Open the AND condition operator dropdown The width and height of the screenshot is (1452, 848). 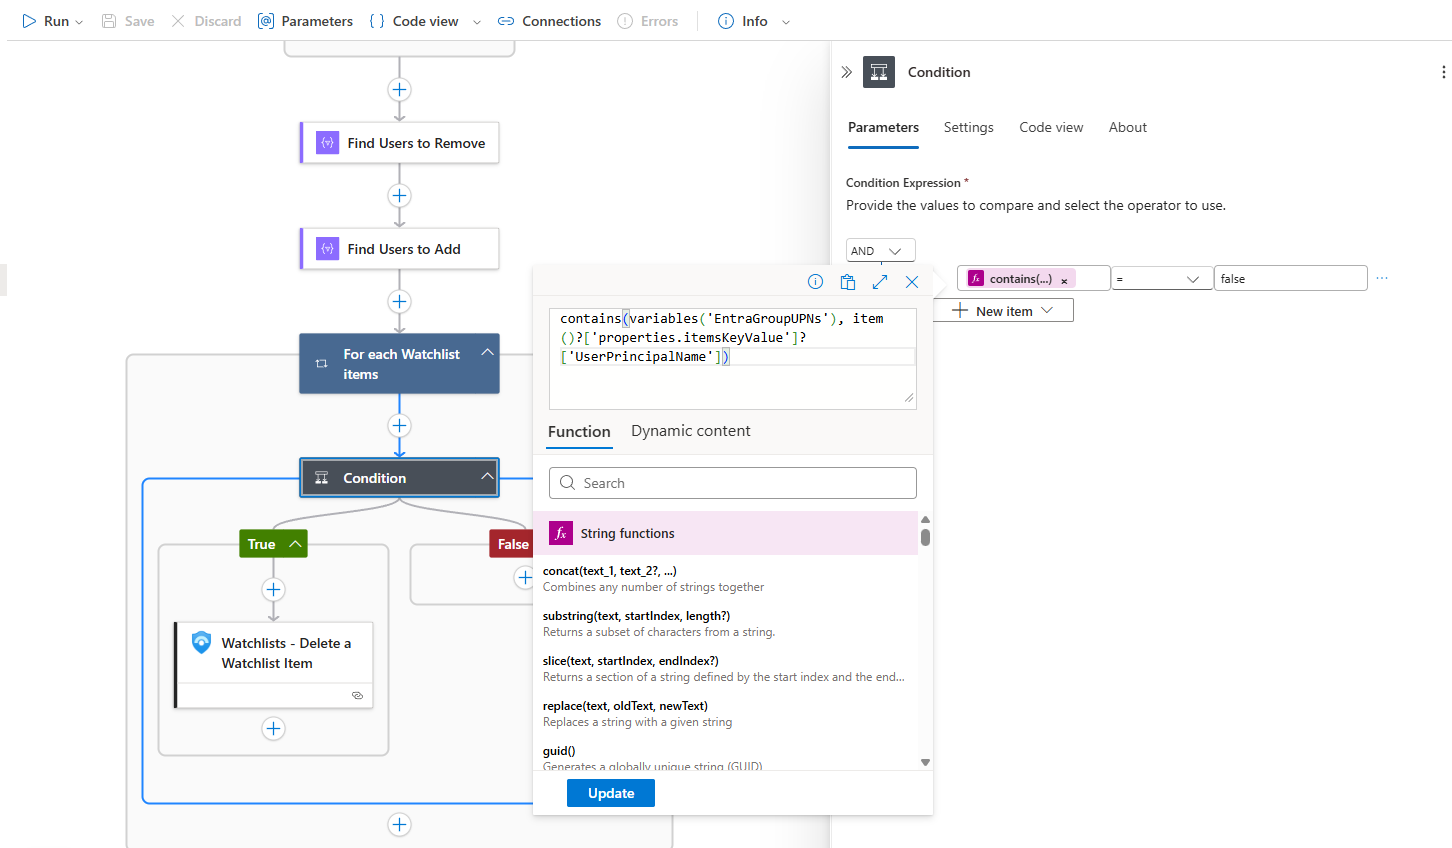880,250
